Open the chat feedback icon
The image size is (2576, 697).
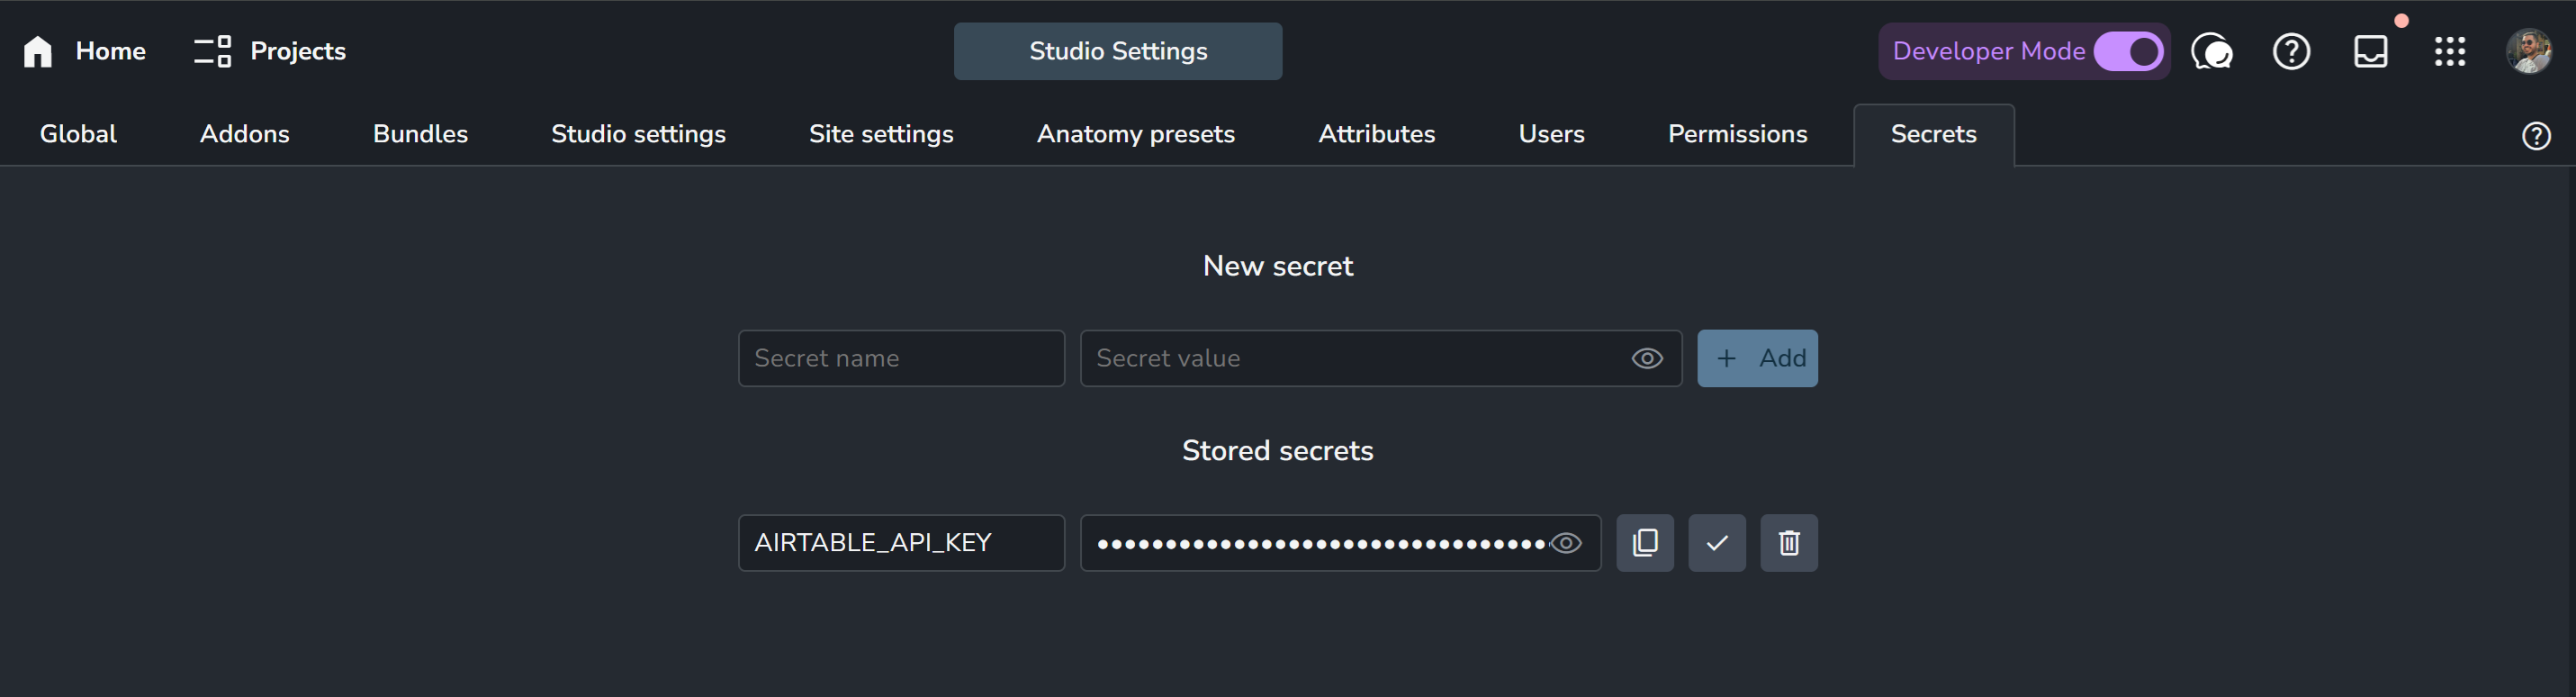[2211, 51]
